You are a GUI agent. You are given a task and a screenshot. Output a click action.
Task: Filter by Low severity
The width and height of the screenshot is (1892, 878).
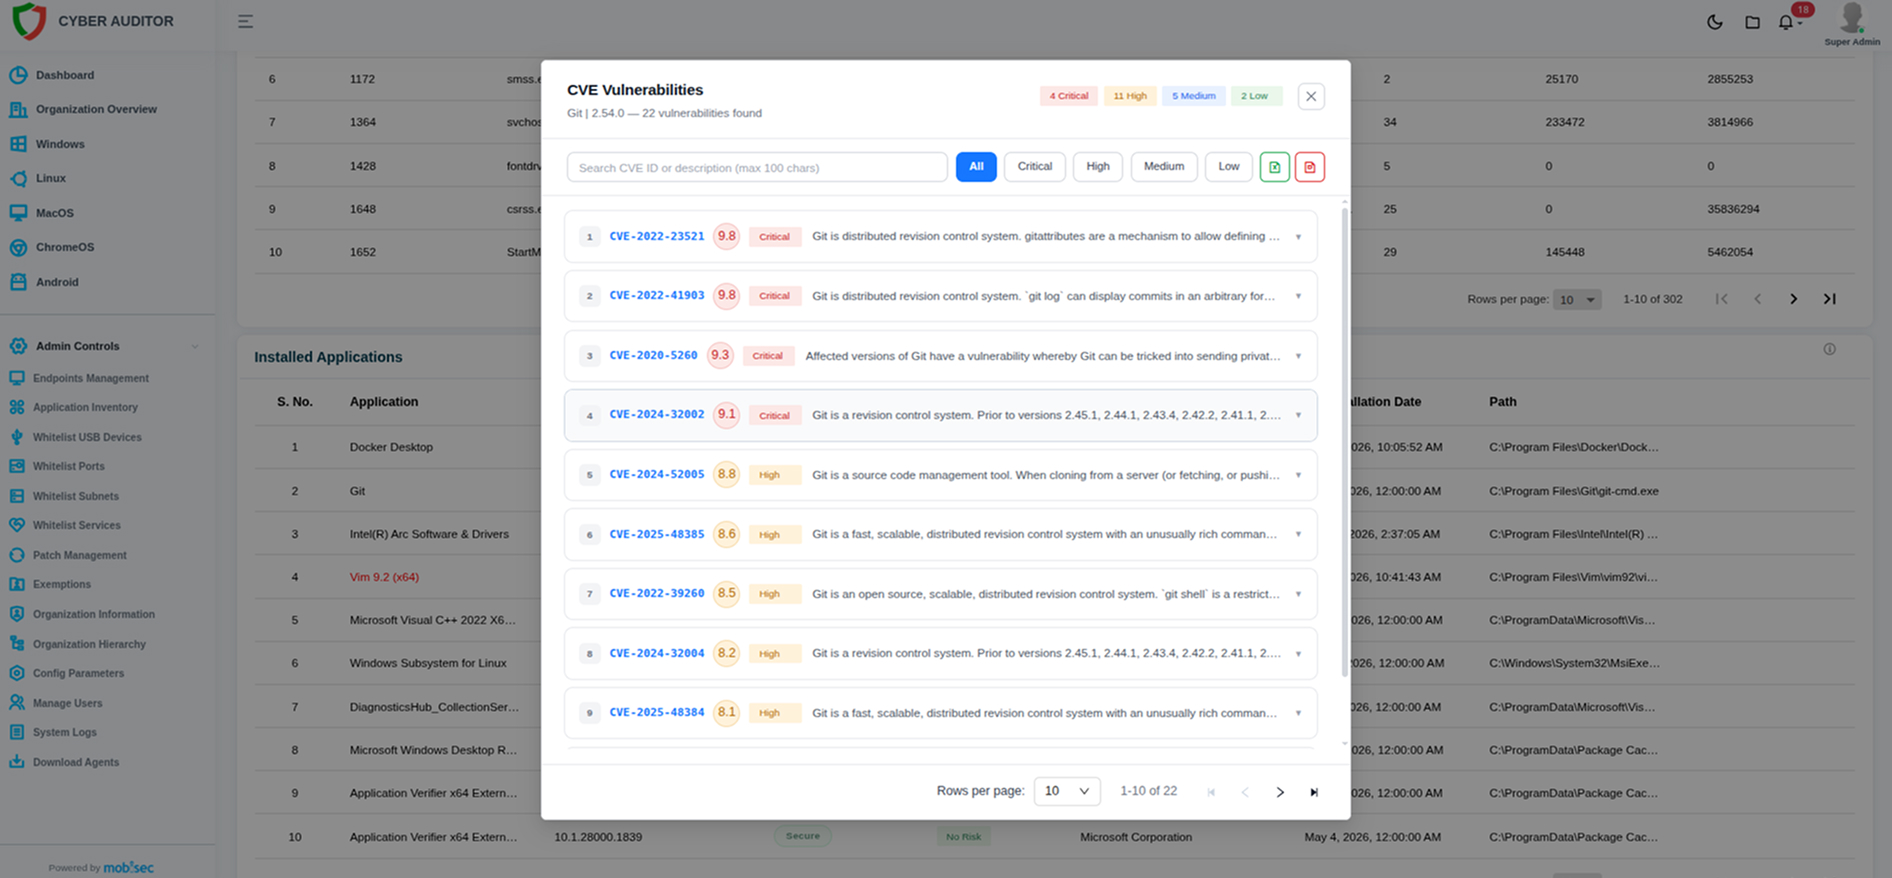click(x=1229, y=167)
